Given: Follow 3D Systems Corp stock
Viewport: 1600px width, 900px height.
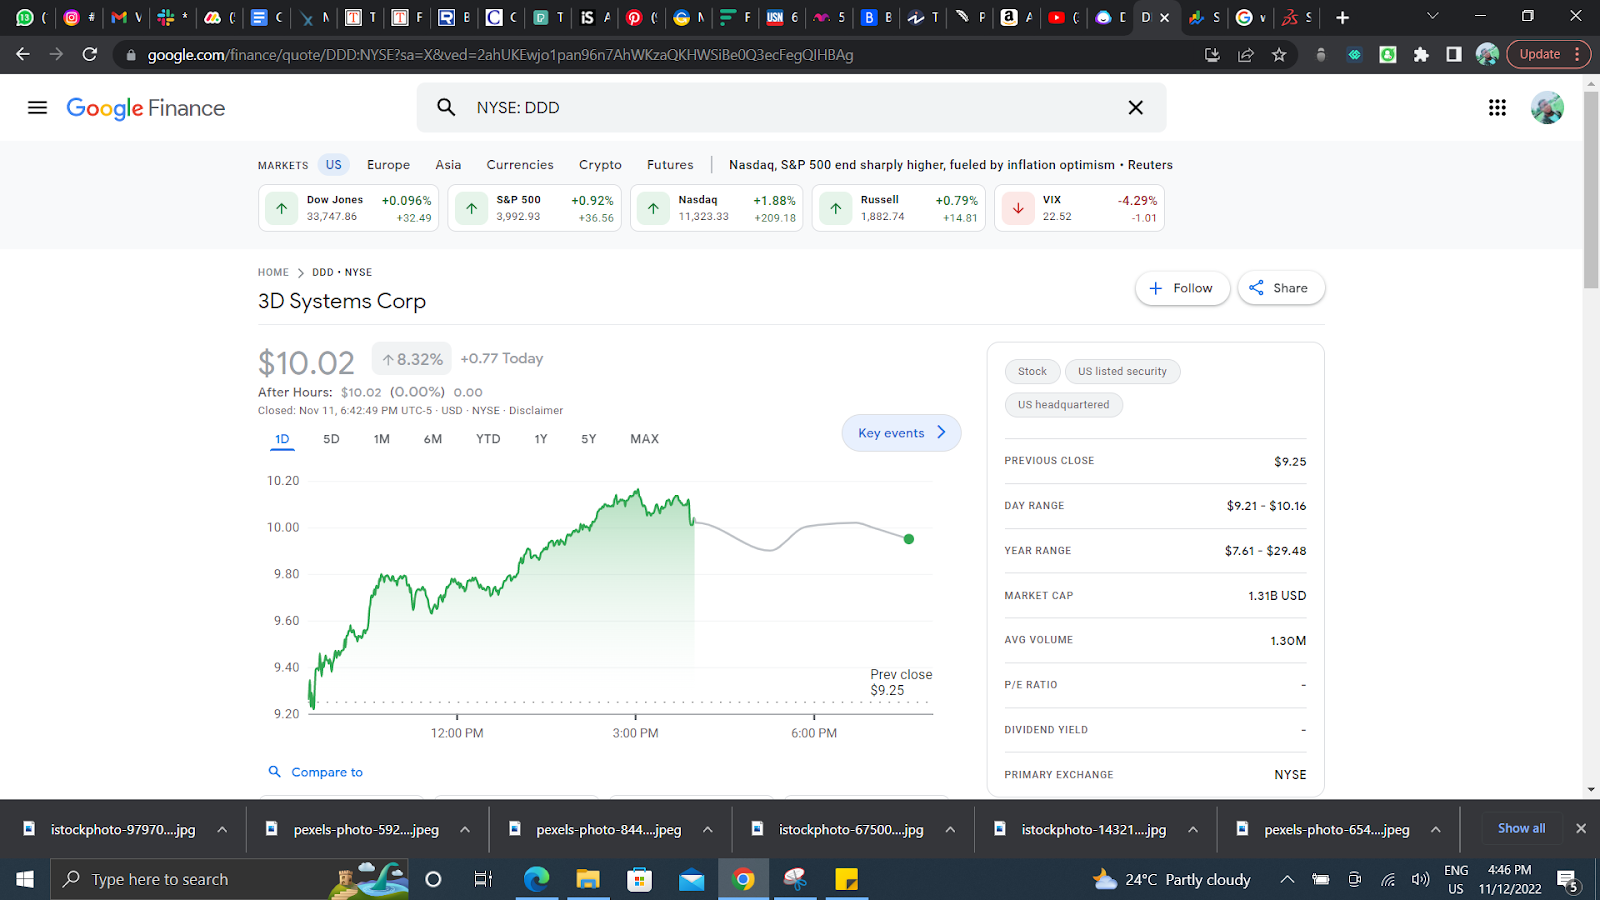Looking at the screenshot, I should click(1182, 288).
